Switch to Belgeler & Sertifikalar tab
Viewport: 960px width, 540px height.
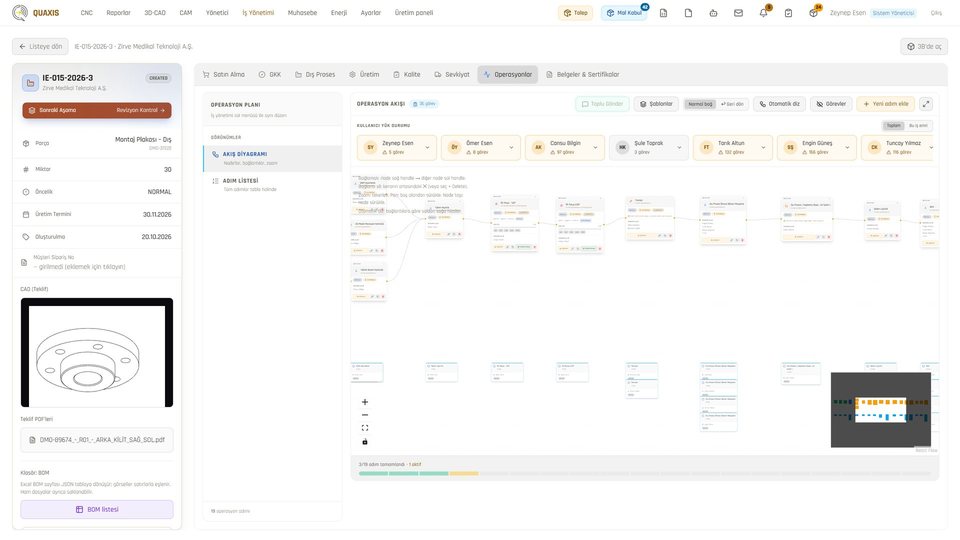(582, 75)
